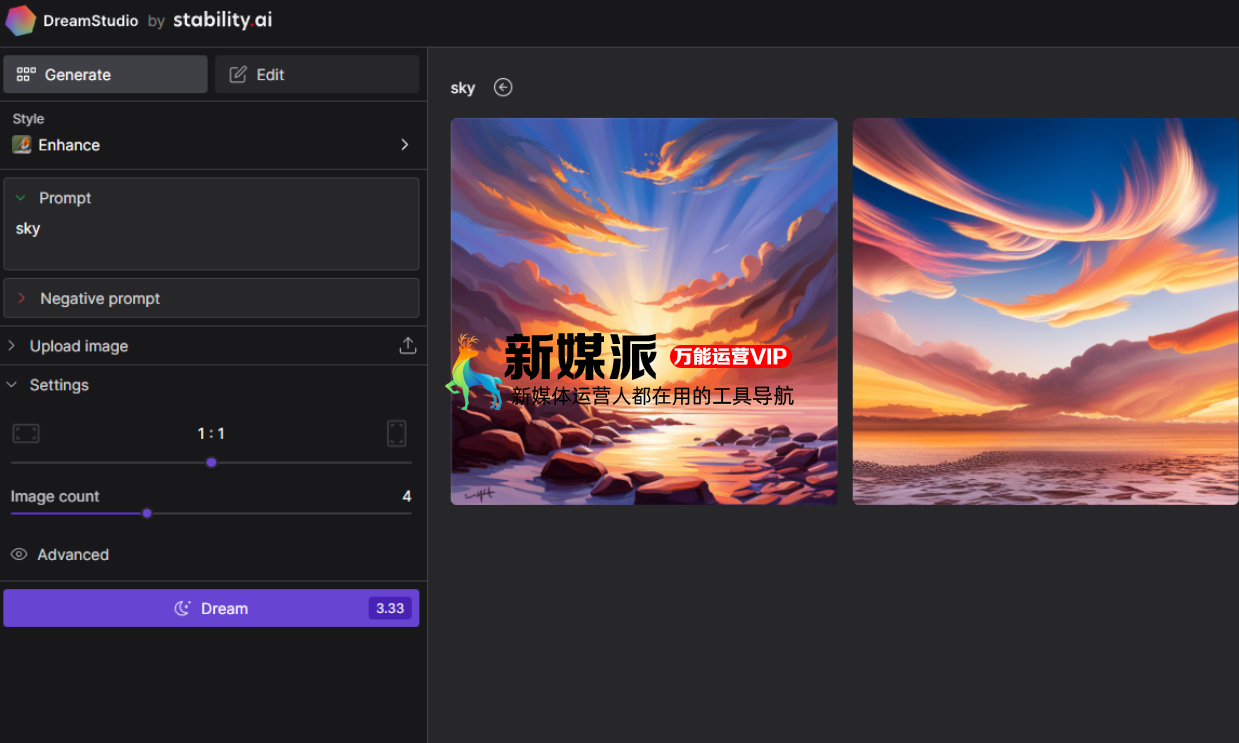The height and width of the screenshot is (743, 1239).
Task: Switch to the Generate tab
Action: (x=105, y=74)
